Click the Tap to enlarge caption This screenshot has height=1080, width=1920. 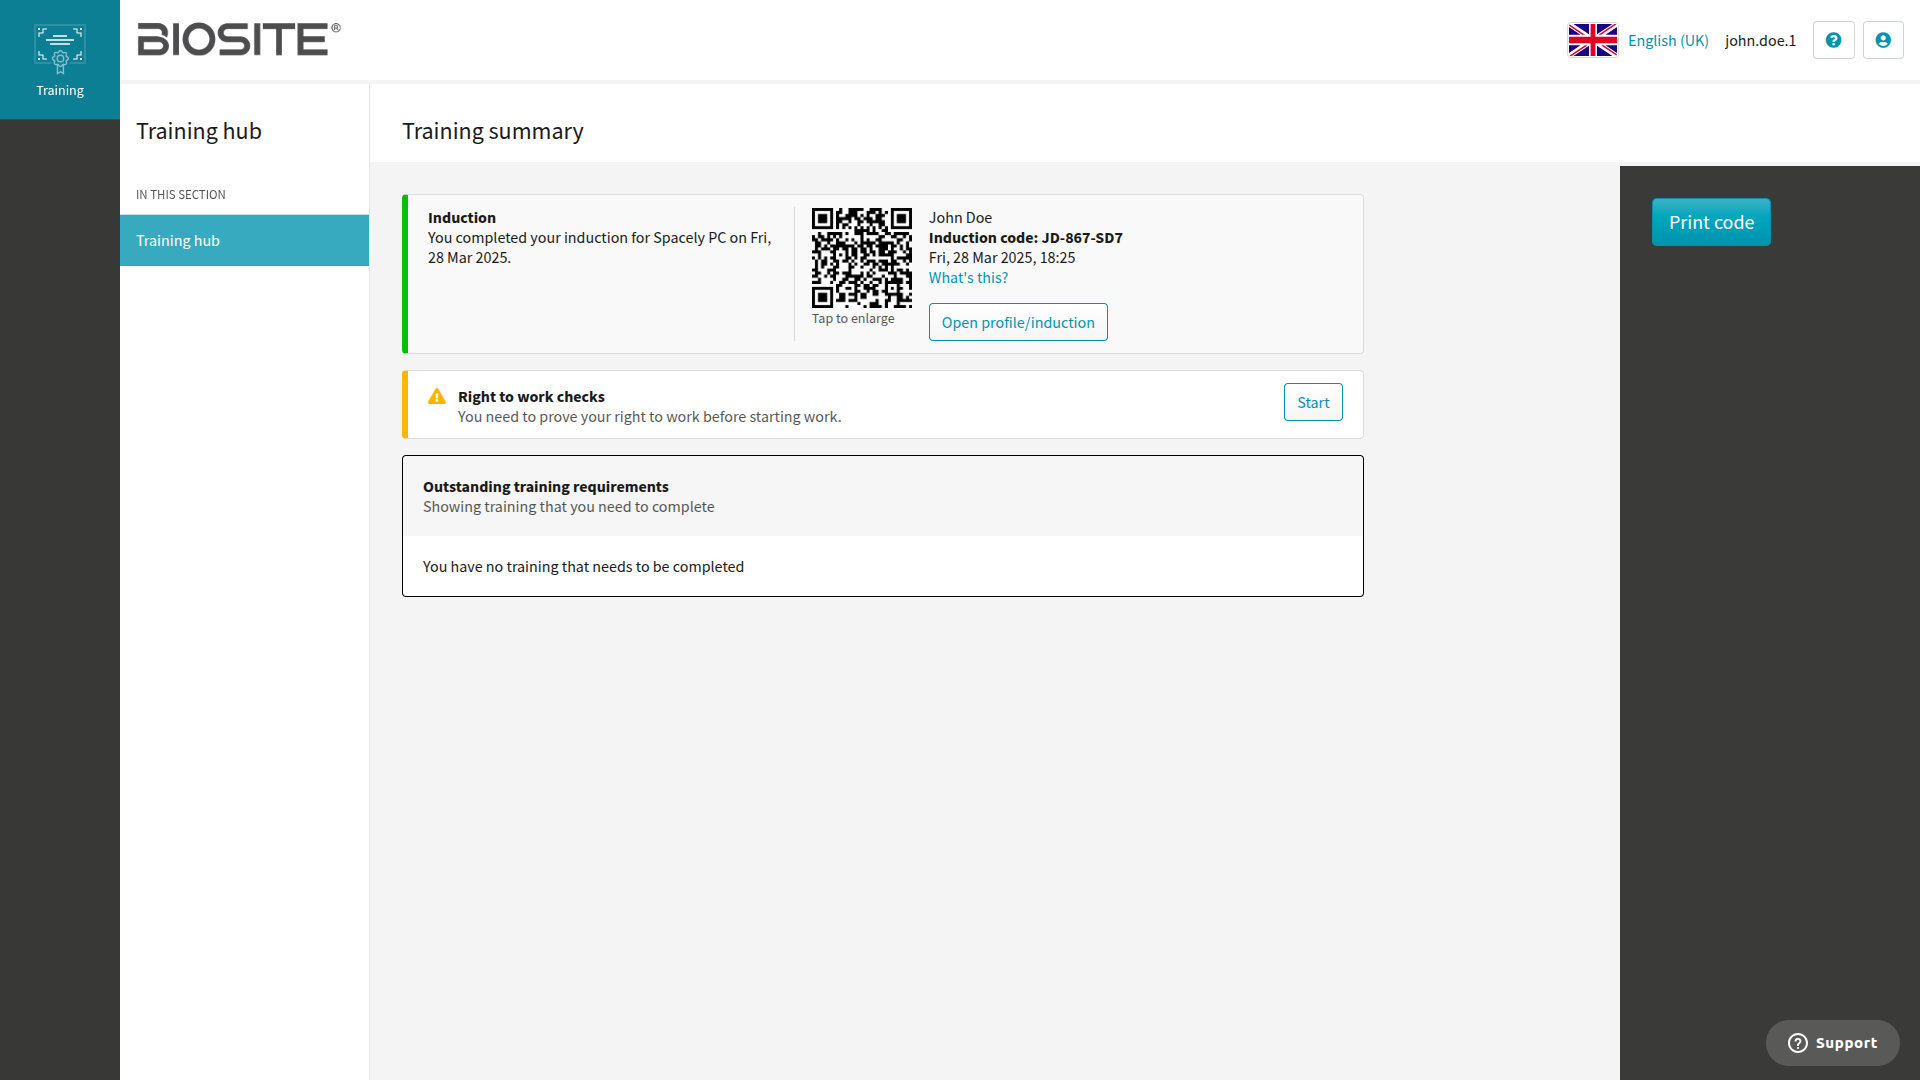[x=853, y=318]
